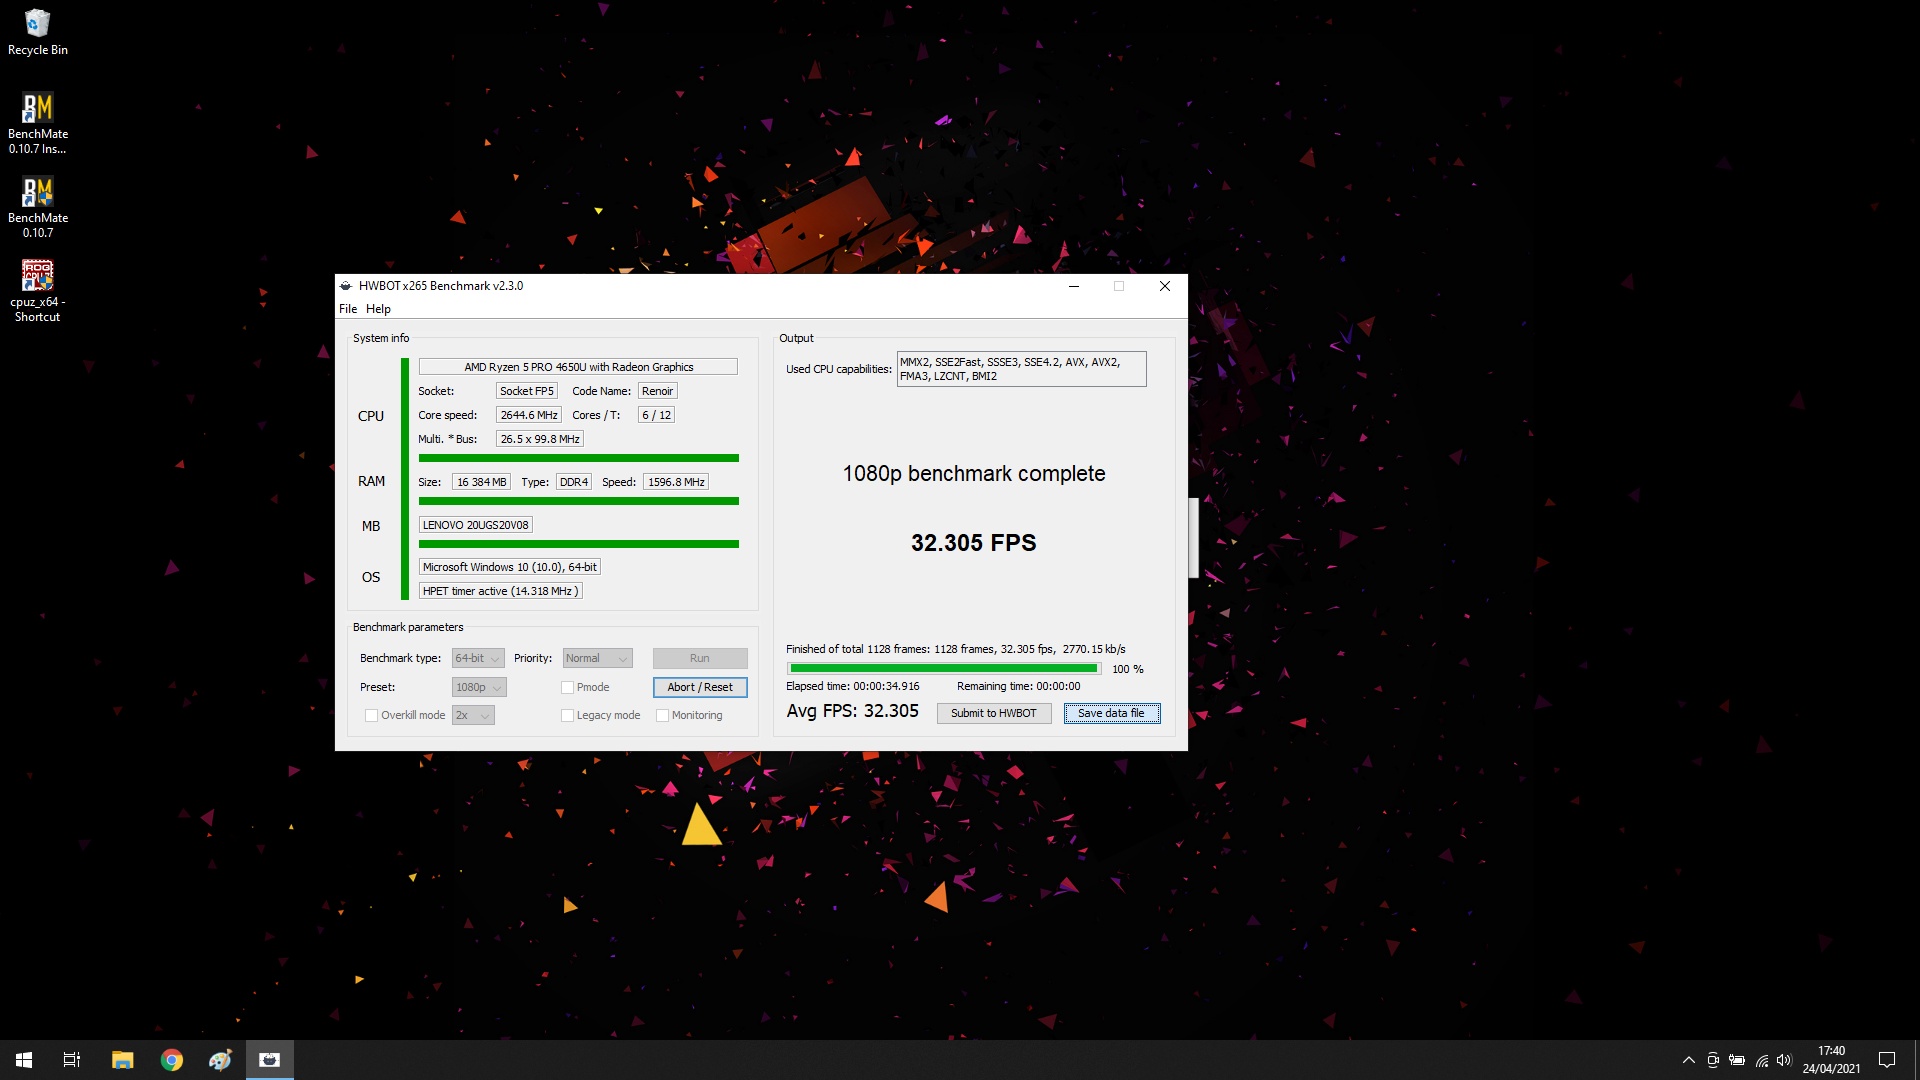Open the Help menu
This screenshot has height=1080, width=1920.
(x=378, y=309)
